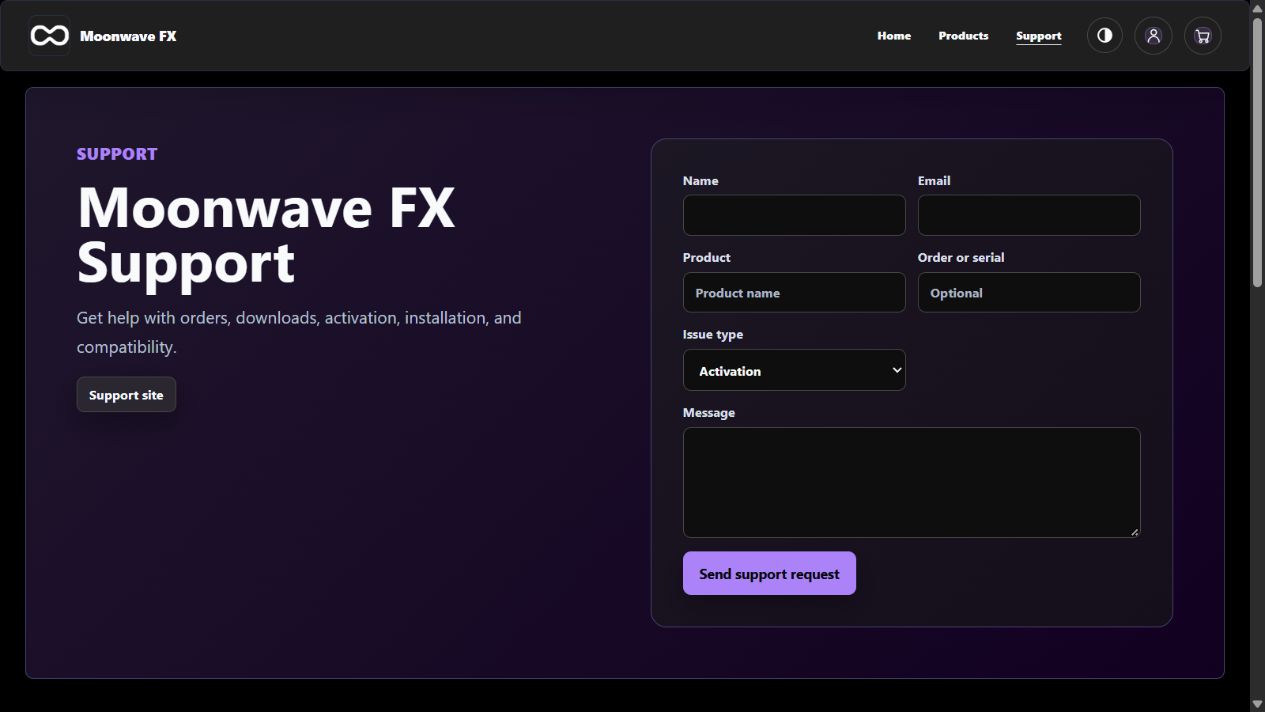Image resolution: width=1265 pixels, height=712 pixels.
Task: Click the Moonwave FX Support headline
Action: [x=266, y=235]
